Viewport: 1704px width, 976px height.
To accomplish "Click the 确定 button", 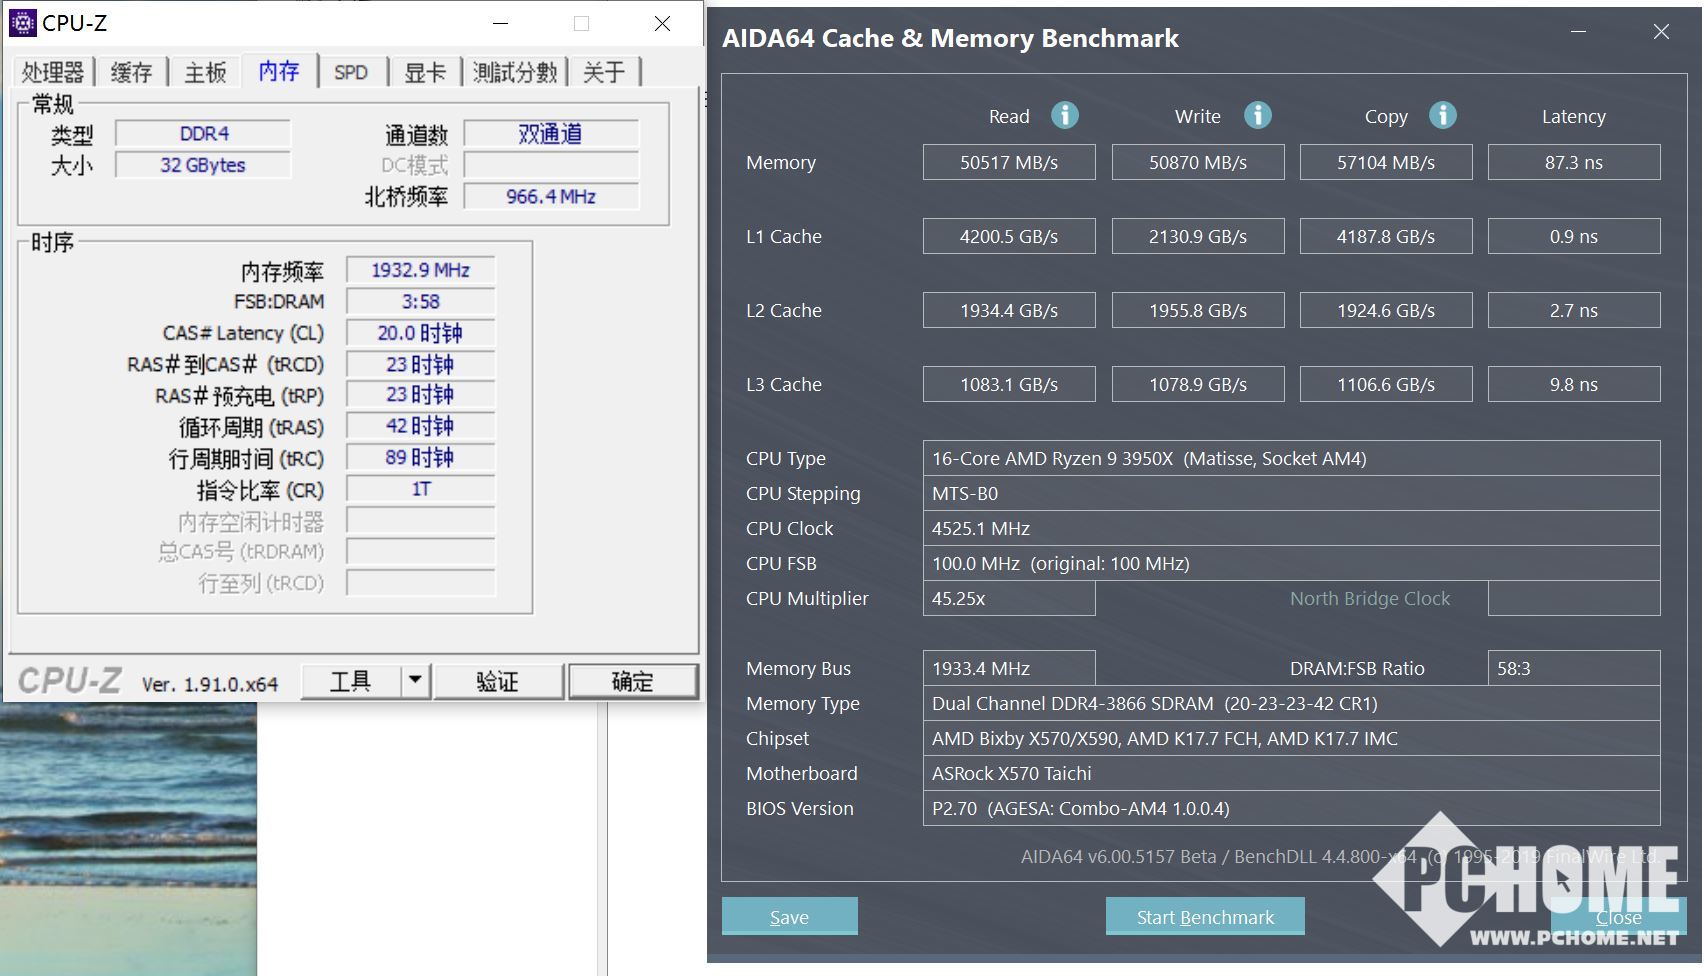I will click(x=632, y=681).
